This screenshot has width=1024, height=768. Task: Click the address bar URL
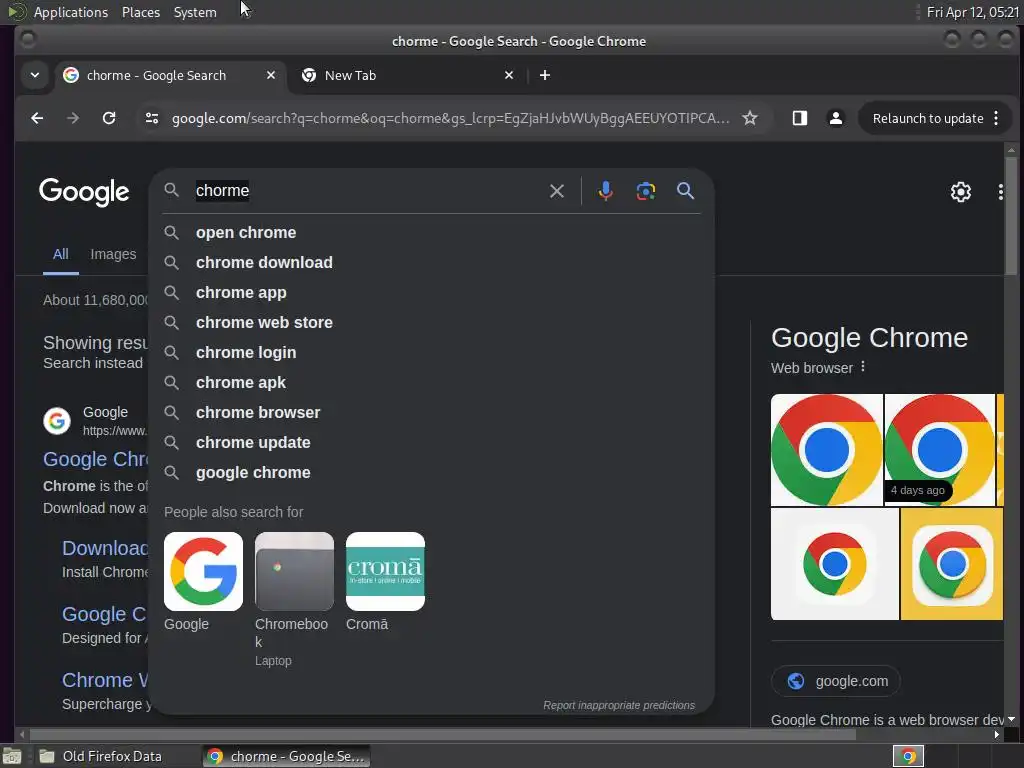click(451, 118)
